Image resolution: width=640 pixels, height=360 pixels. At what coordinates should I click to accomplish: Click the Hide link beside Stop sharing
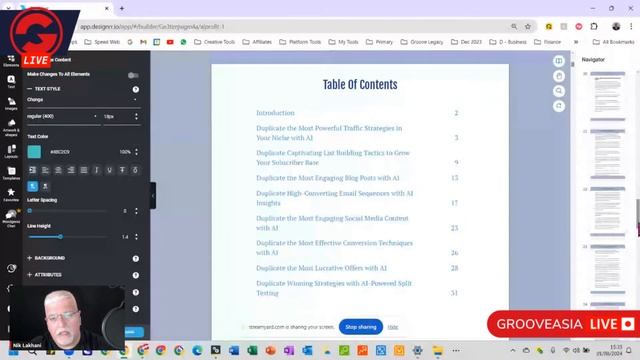pyautogui.click(x=393, y=327)
